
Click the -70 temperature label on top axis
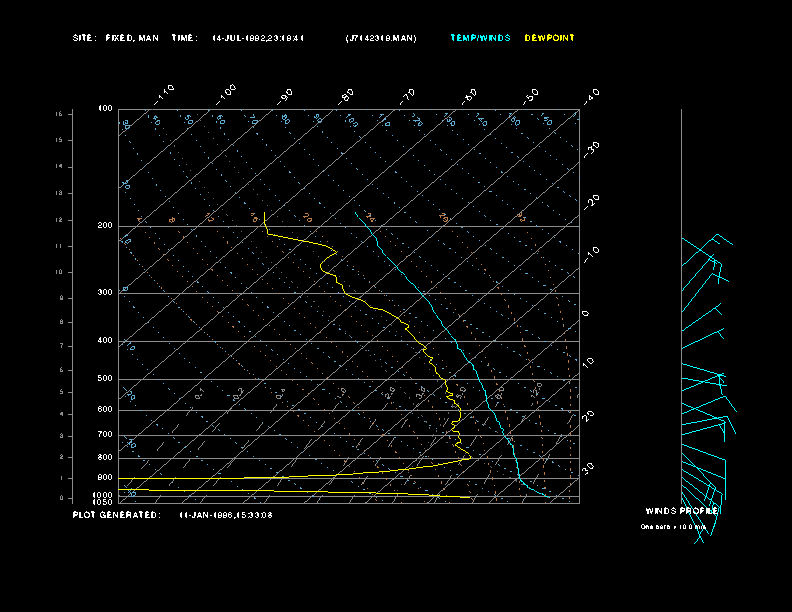coord(408,96)
